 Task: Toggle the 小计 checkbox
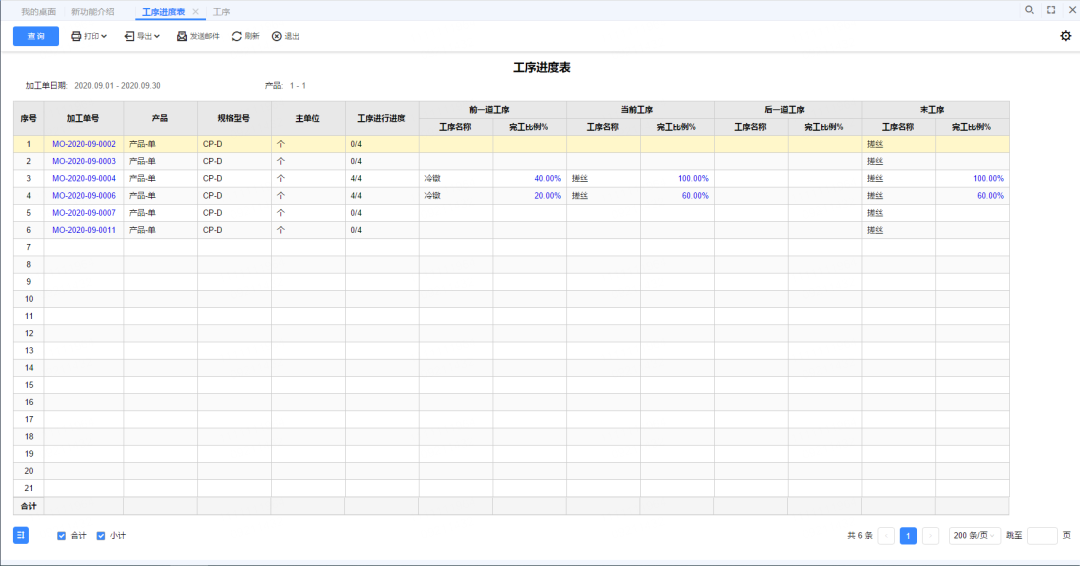[101, 536]
